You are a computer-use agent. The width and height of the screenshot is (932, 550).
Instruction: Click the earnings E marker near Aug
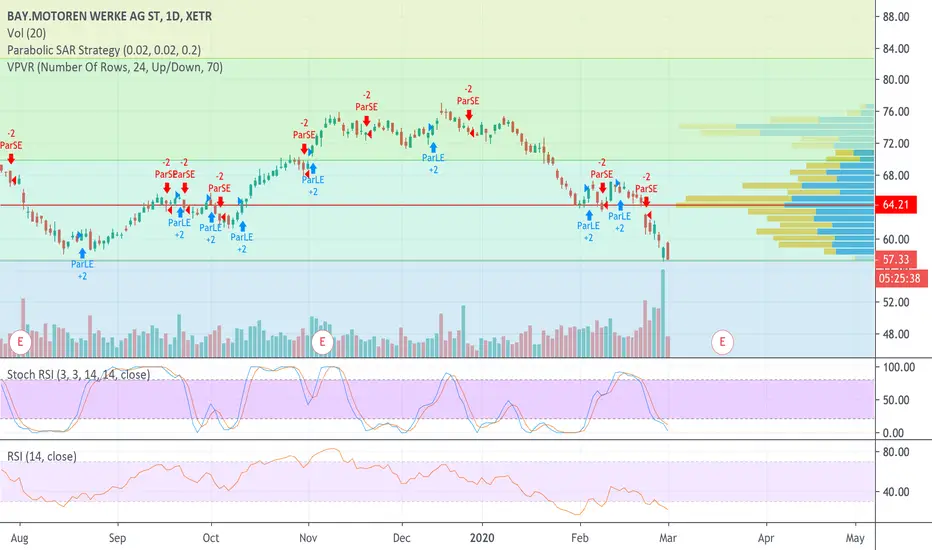[20, 342]
